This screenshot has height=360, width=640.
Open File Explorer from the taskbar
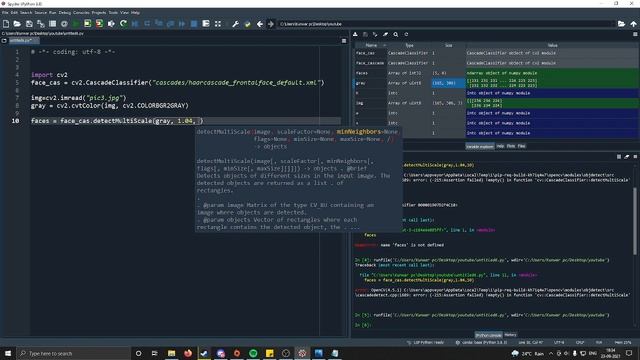point(171,353)
